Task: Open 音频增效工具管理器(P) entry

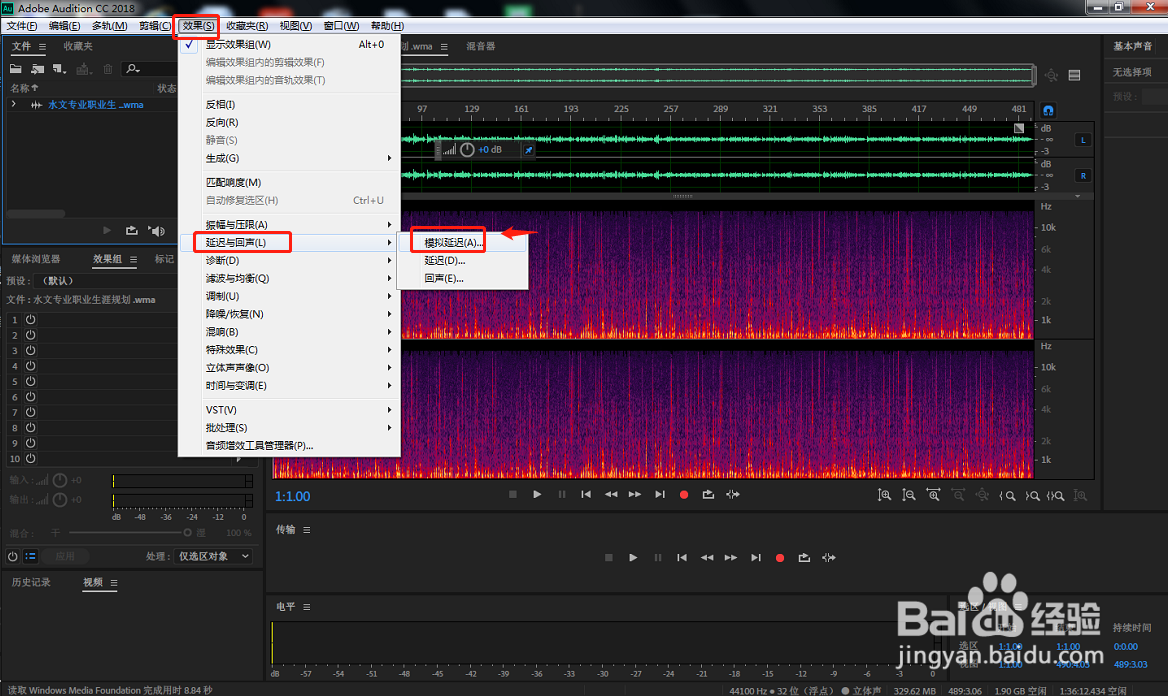Action: pyautogui.click(x=289, y=445)
